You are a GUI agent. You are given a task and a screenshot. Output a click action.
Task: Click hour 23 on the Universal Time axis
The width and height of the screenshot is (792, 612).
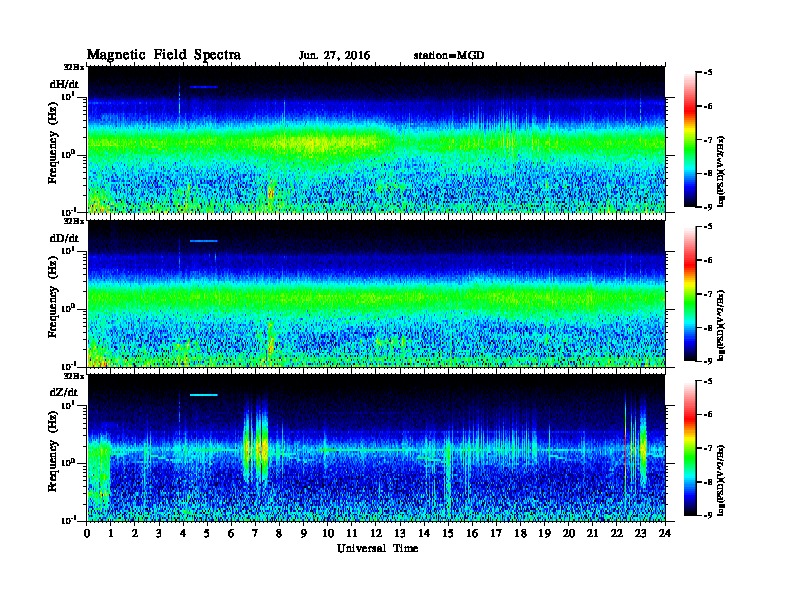[x=640, y=534]
